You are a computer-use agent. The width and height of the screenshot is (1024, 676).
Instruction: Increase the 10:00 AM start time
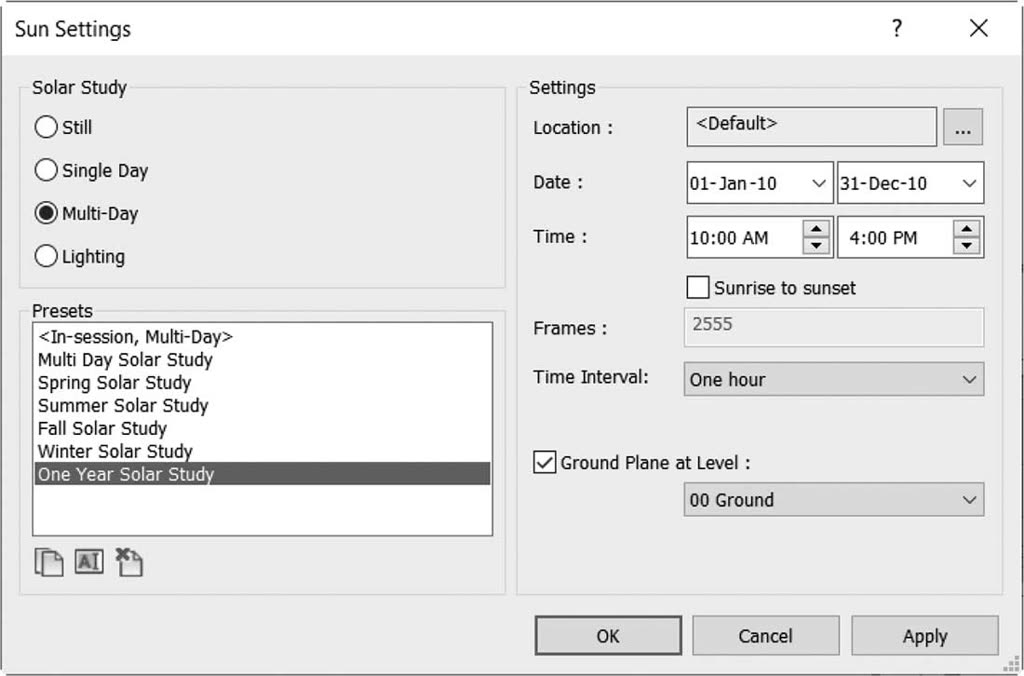[x=816, y=229]
